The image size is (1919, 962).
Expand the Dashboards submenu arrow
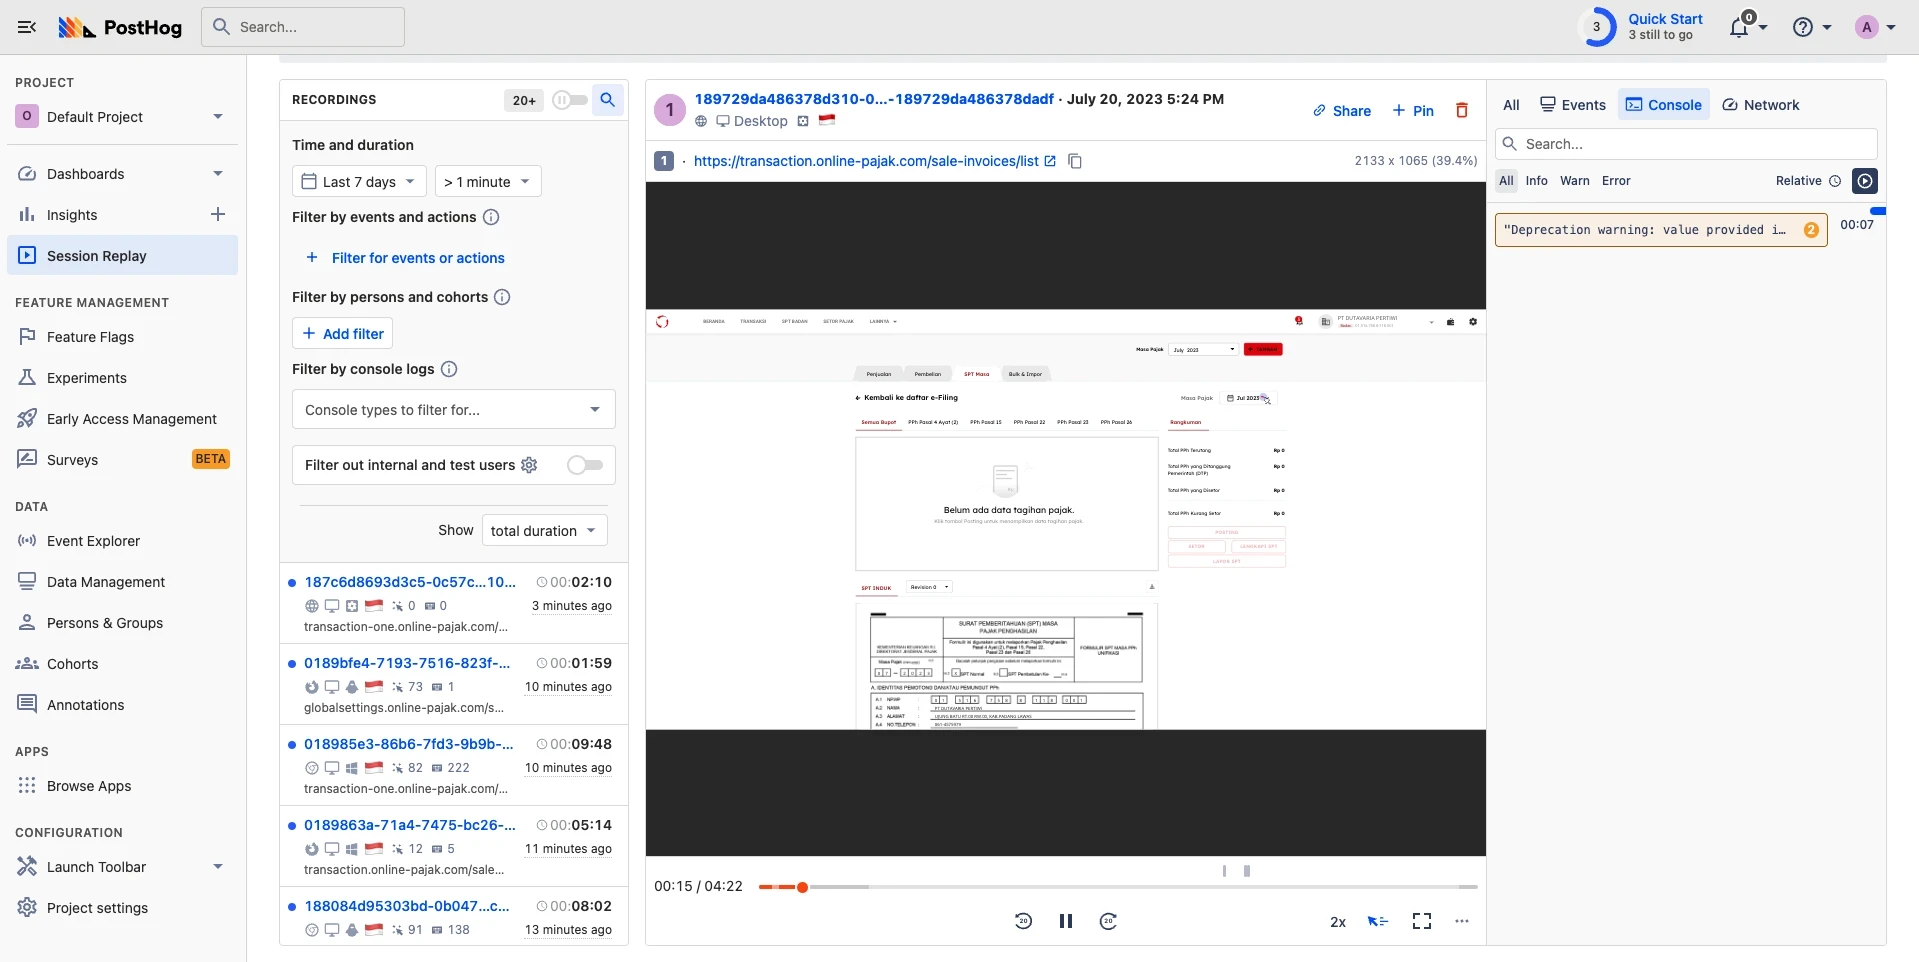[x=218, y=174]
